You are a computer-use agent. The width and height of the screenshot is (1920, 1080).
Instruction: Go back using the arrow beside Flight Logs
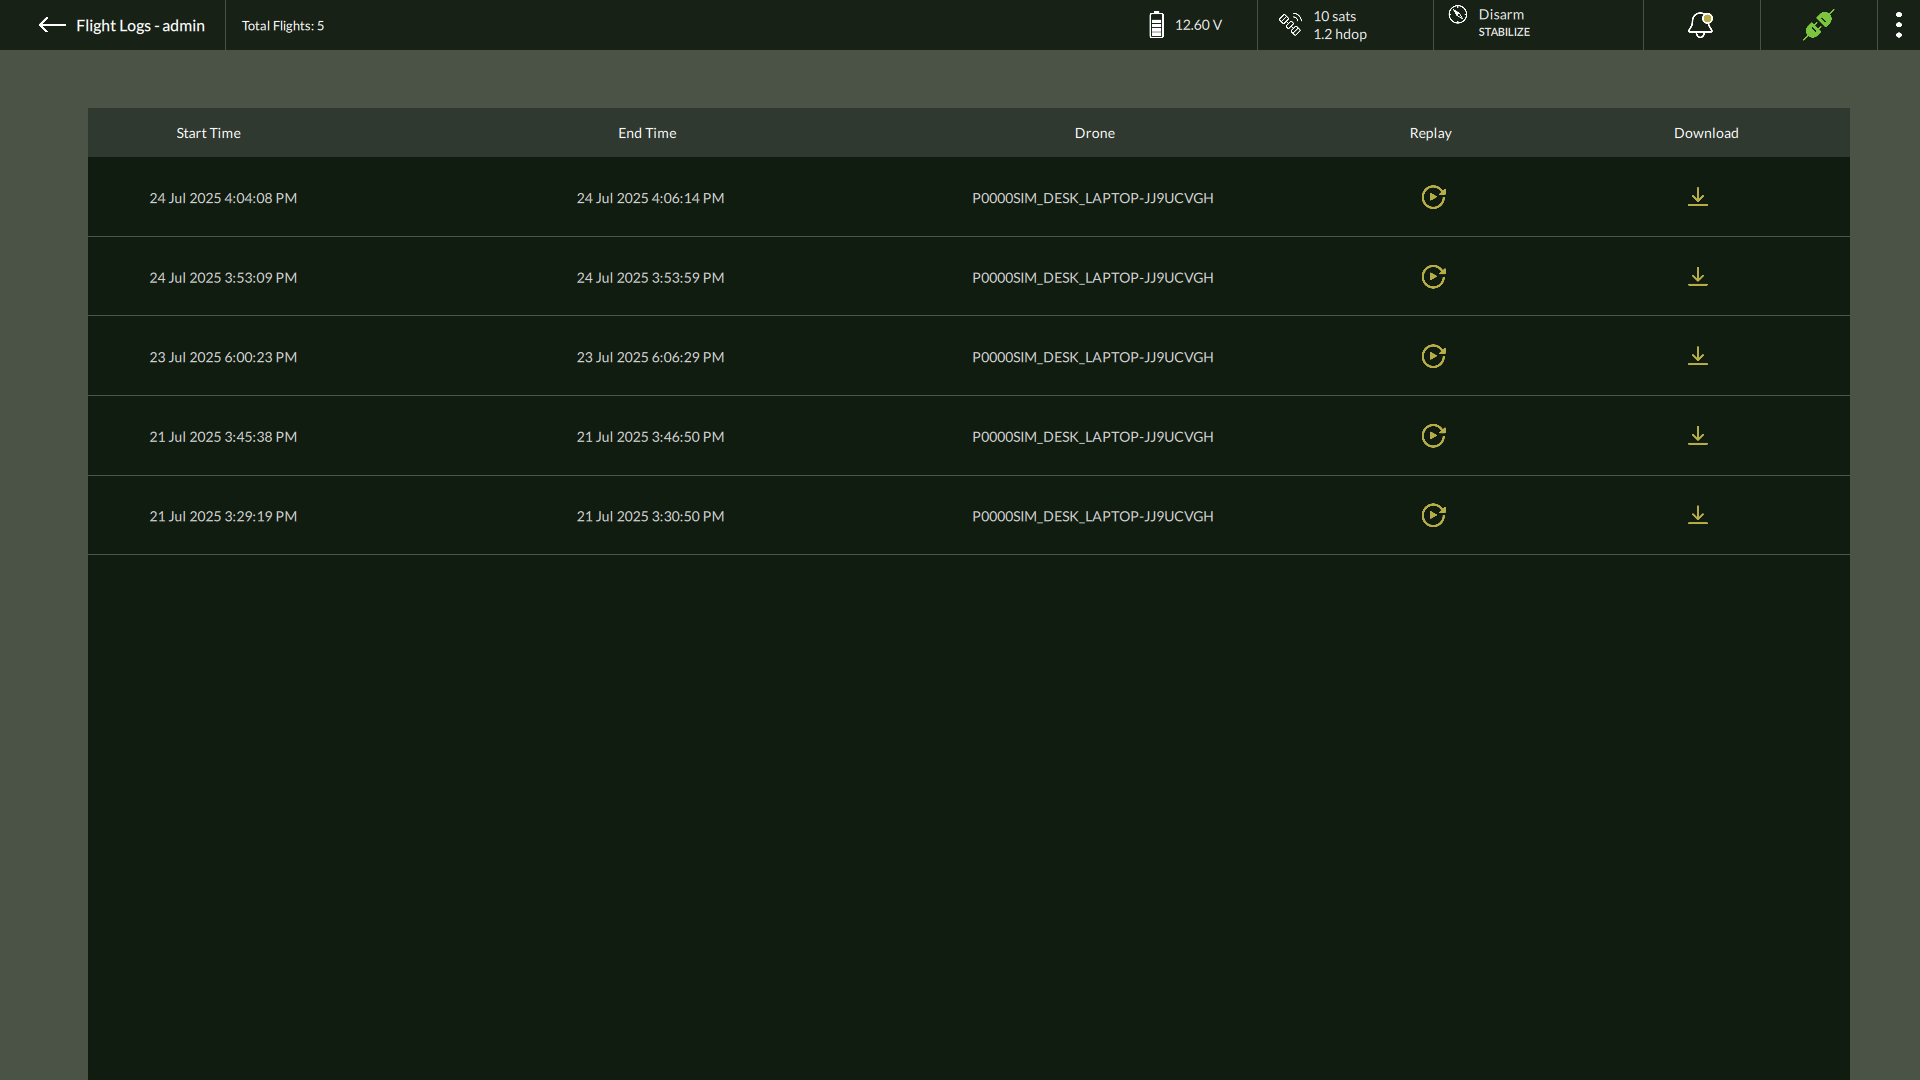[52, 25]
